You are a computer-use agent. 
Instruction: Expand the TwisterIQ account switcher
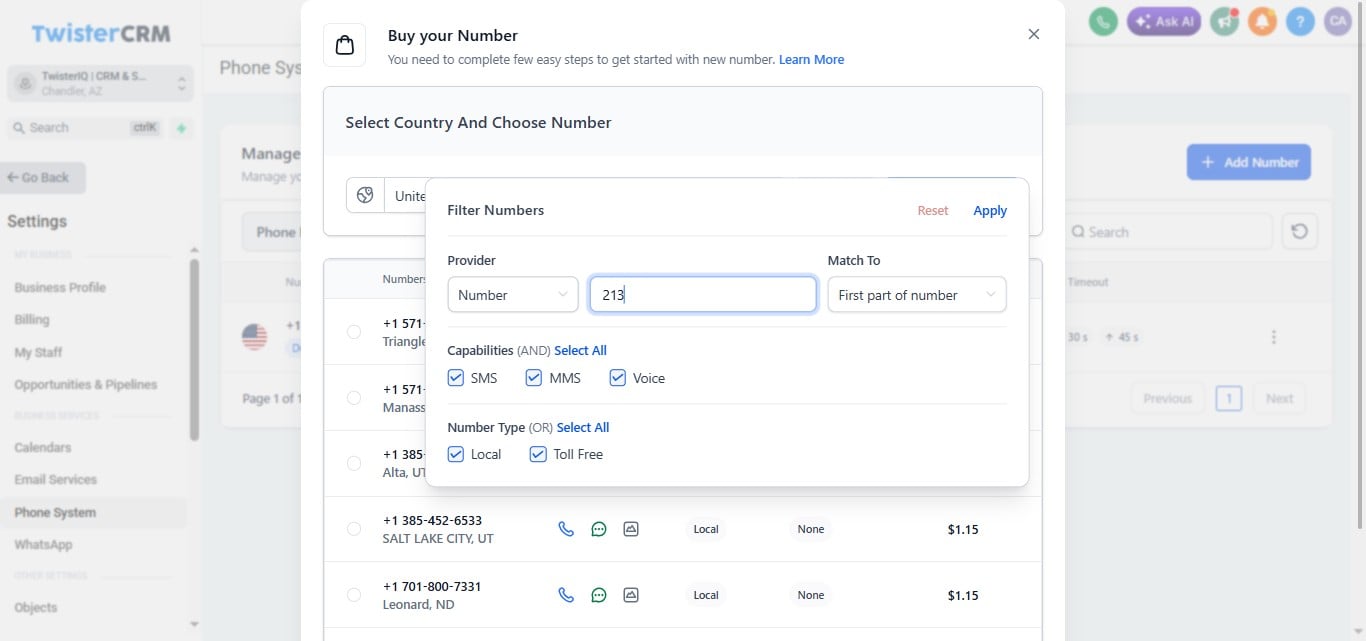100,83
